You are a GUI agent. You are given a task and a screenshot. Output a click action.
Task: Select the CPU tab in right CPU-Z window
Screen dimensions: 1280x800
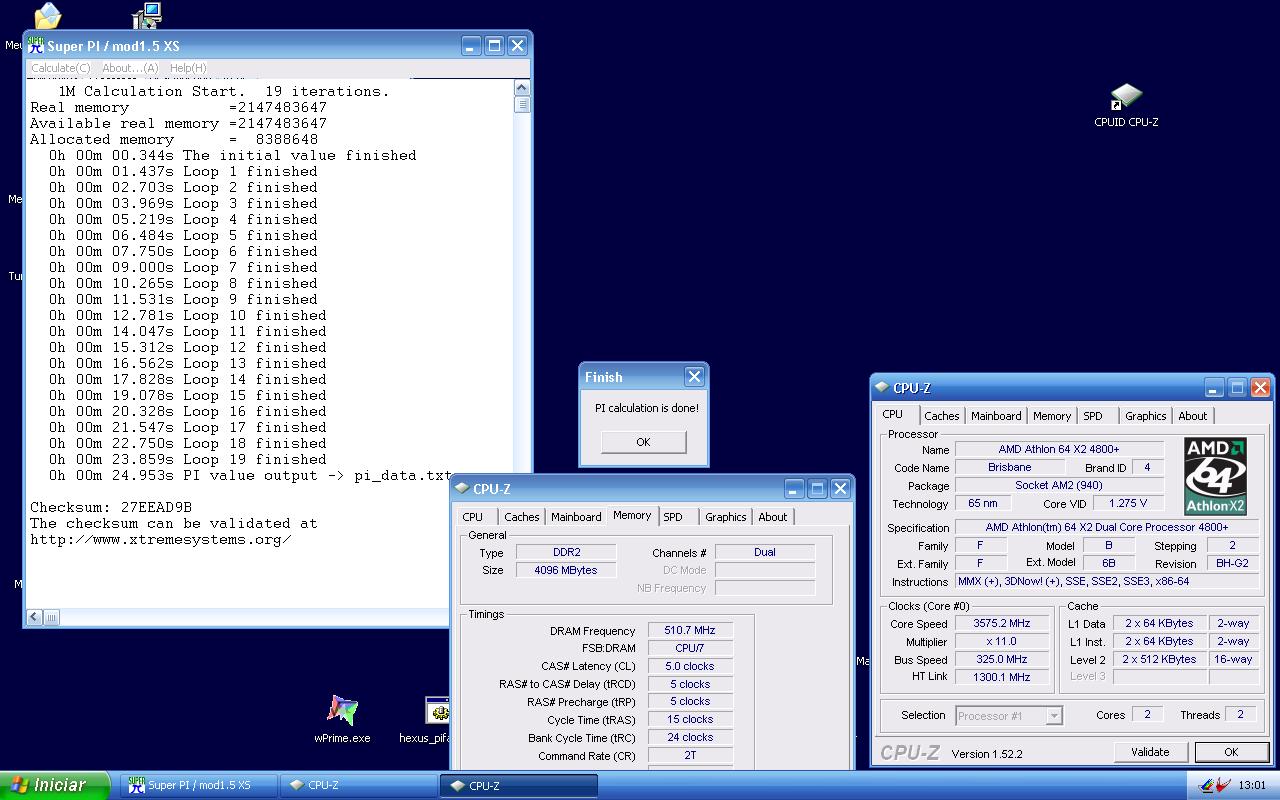pos(893,415)
